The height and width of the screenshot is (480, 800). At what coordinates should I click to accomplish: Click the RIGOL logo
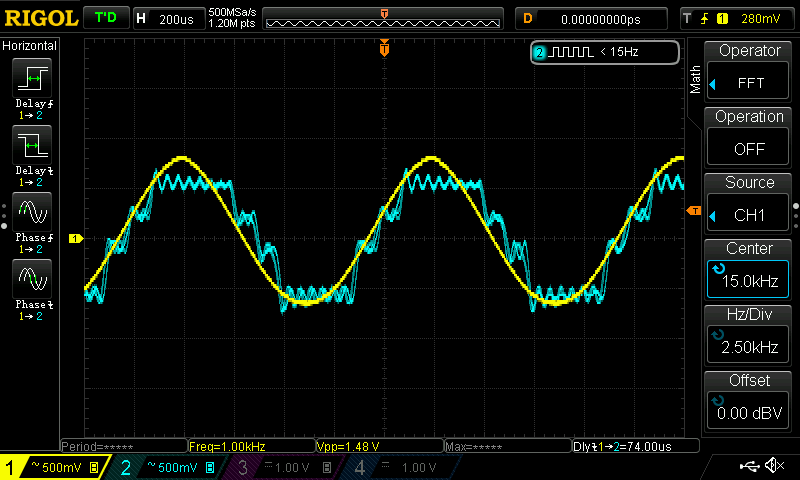(41, 18)
